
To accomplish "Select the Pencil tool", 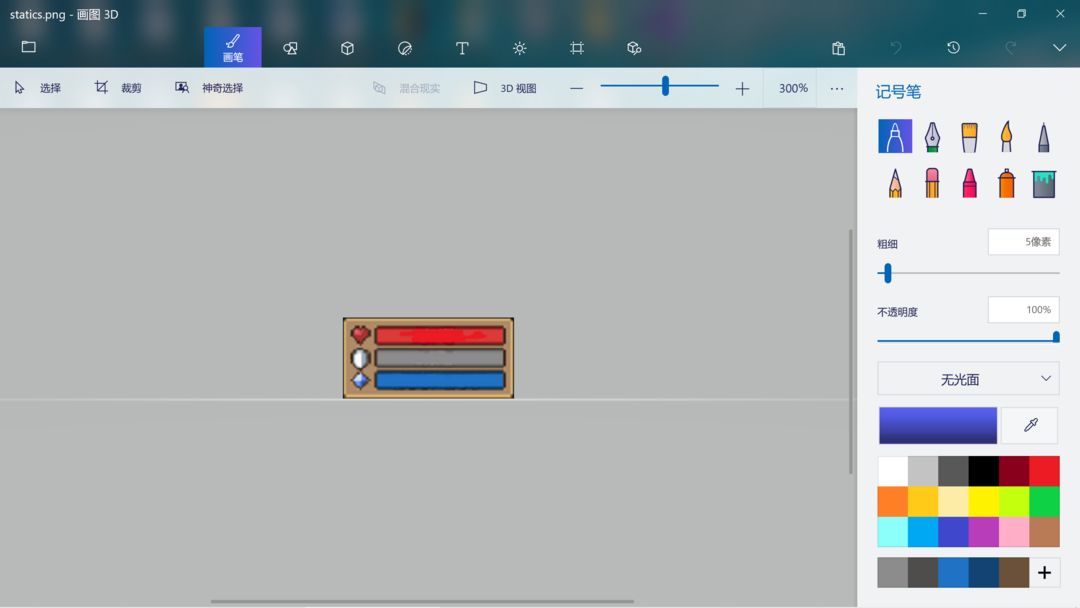I will [895, 183].
